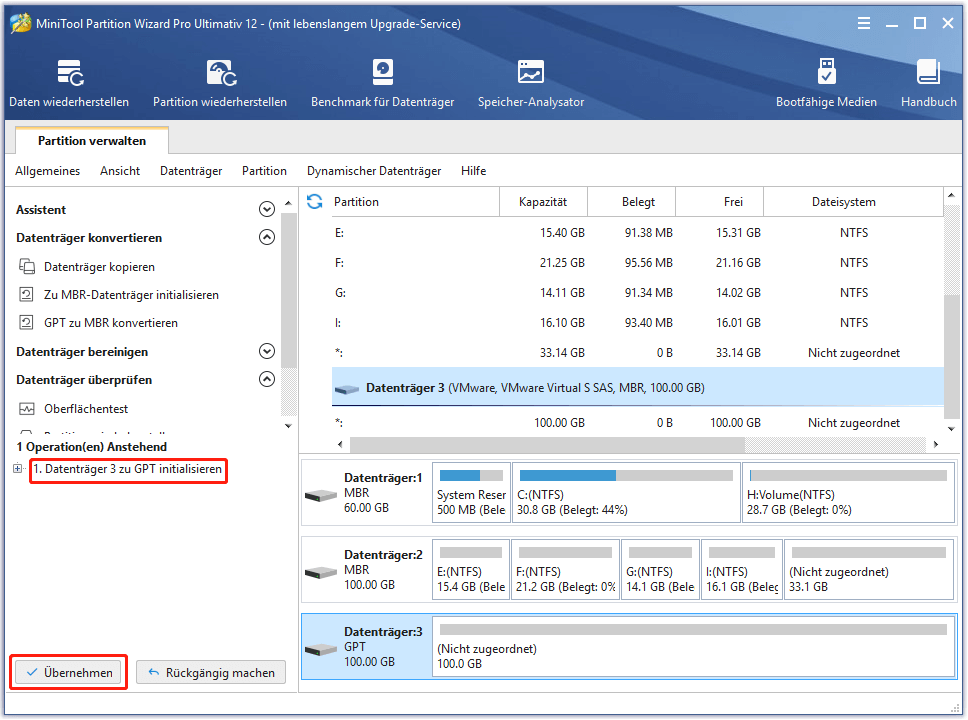Click Rückgängig machen button
Screen dimensions: 968x720
(x=211, y=672)
